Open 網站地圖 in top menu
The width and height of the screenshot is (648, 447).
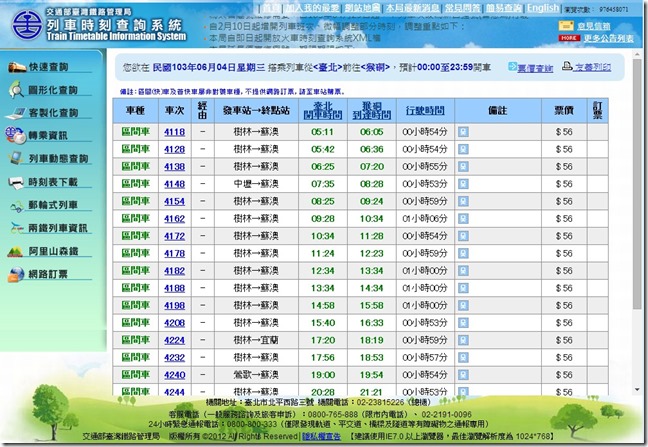tap(362, 8)
